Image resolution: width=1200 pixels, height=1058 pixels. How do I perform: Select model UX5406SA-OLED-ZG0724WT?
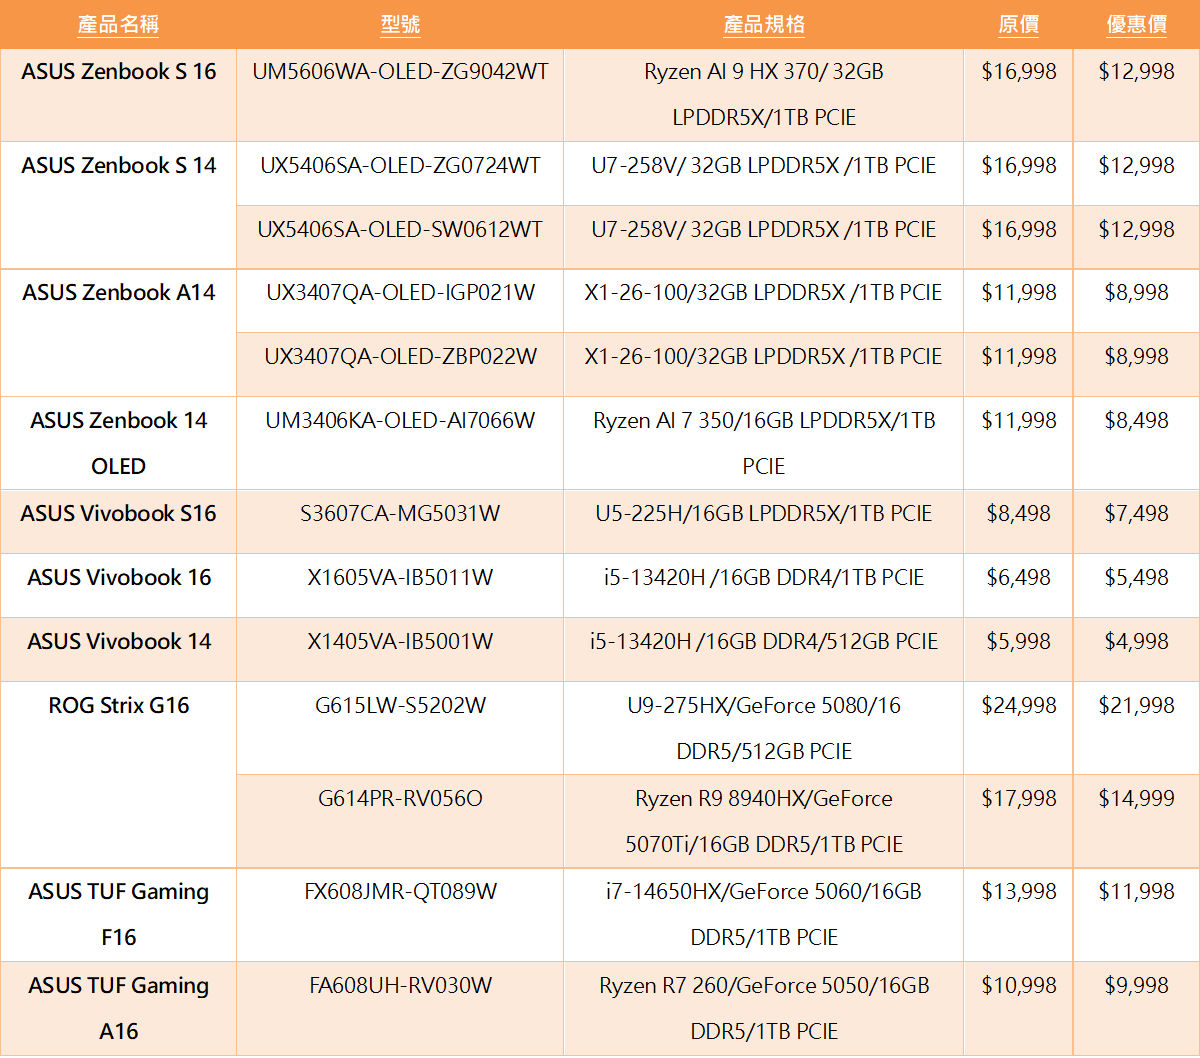400,165
